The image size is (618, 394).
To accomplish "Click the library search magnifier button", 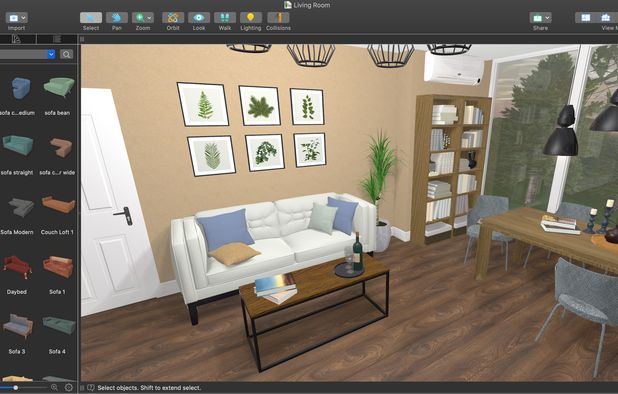I will click(x=67, y=54).
